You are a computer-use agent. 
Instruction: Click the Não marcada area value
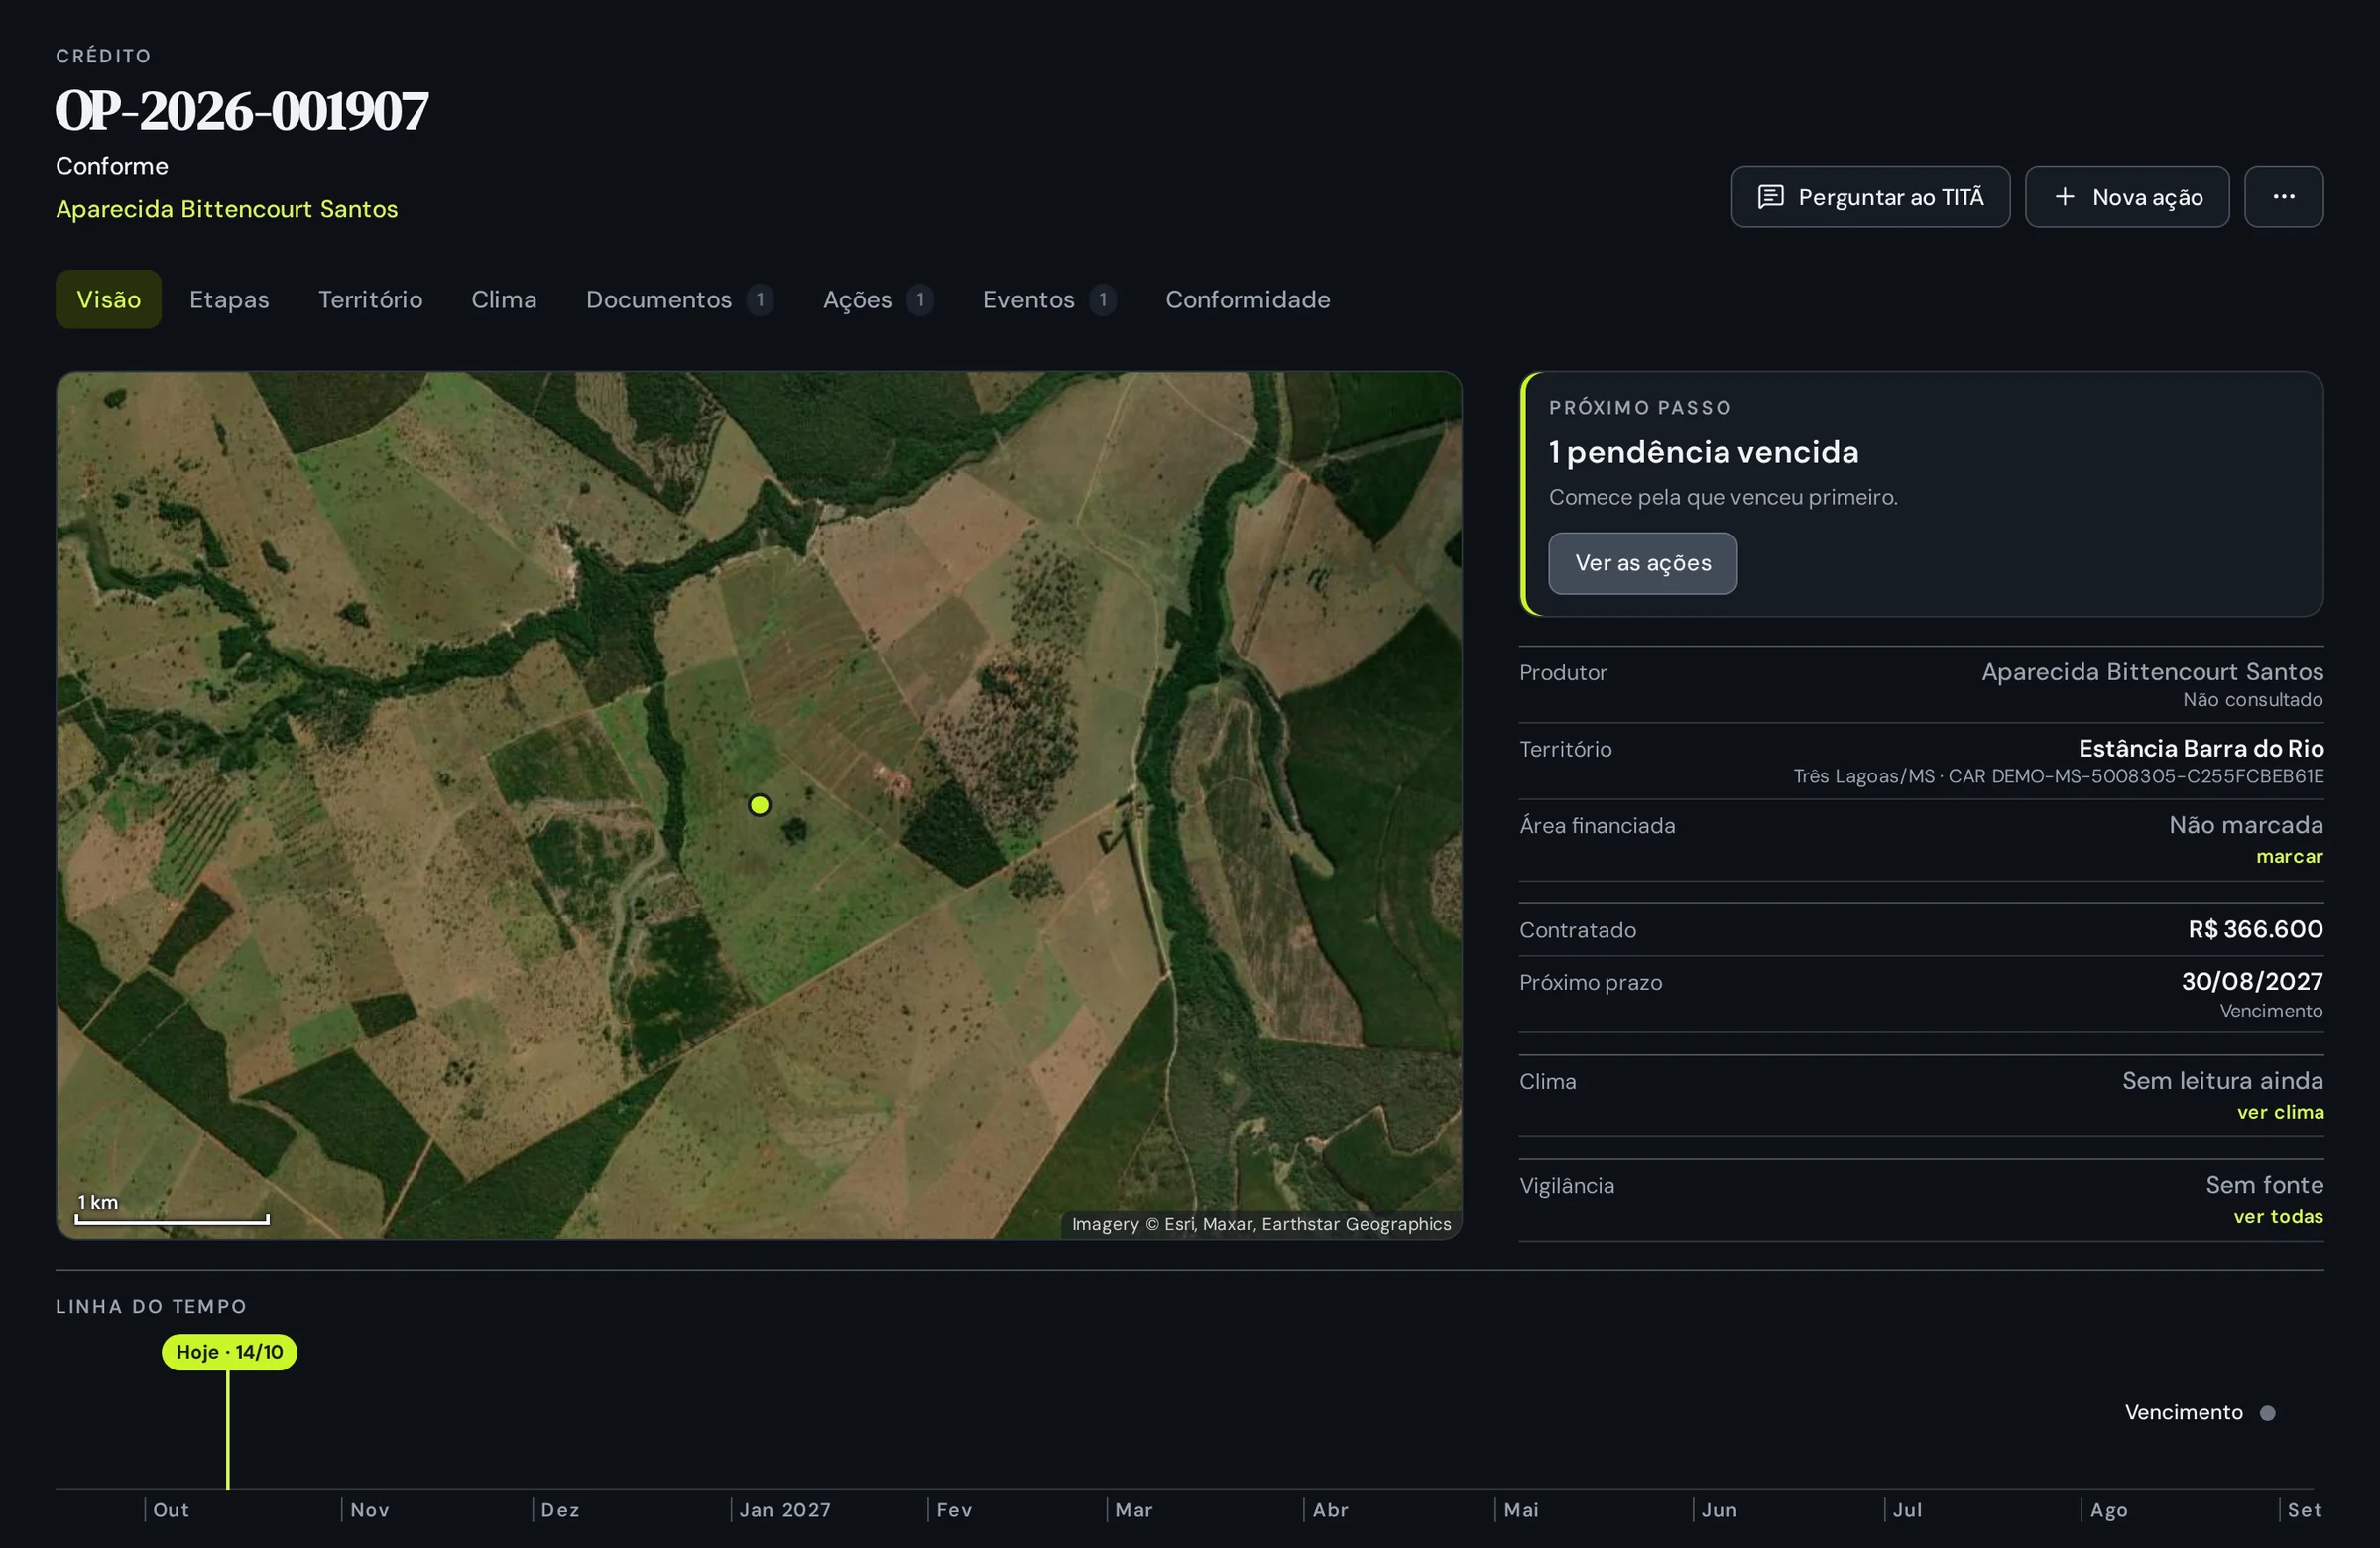[x=2246, y=825]
